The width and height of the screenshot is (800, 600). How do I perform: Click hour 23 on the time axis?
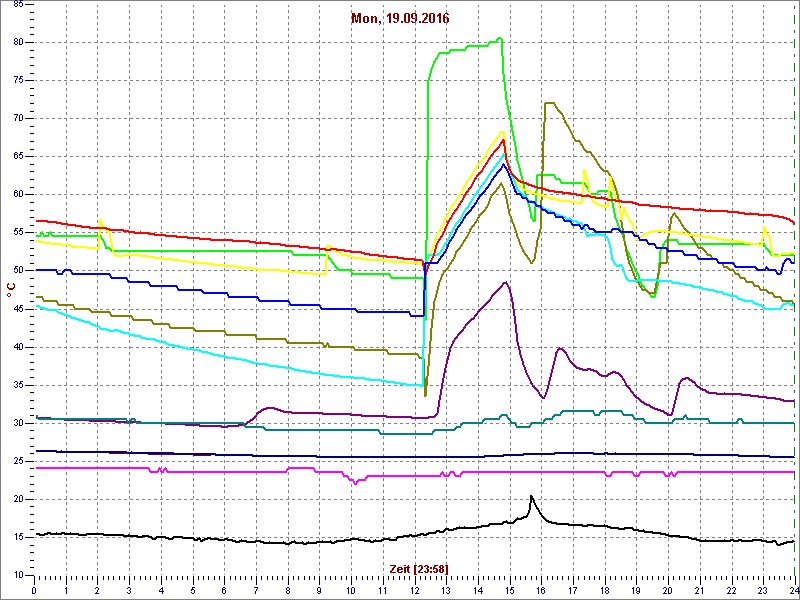click(764, 590)
